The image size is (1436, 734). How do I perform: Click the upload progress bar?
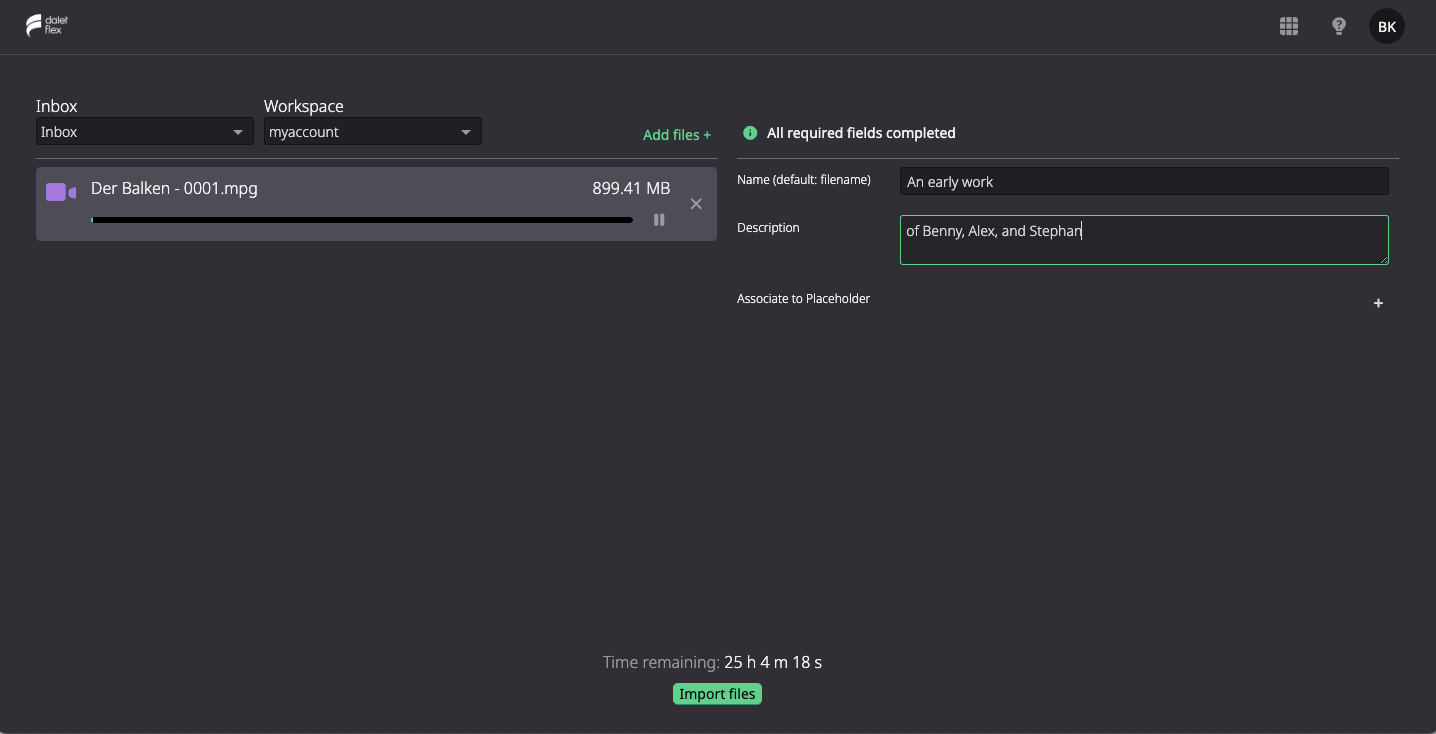point(360,219)
